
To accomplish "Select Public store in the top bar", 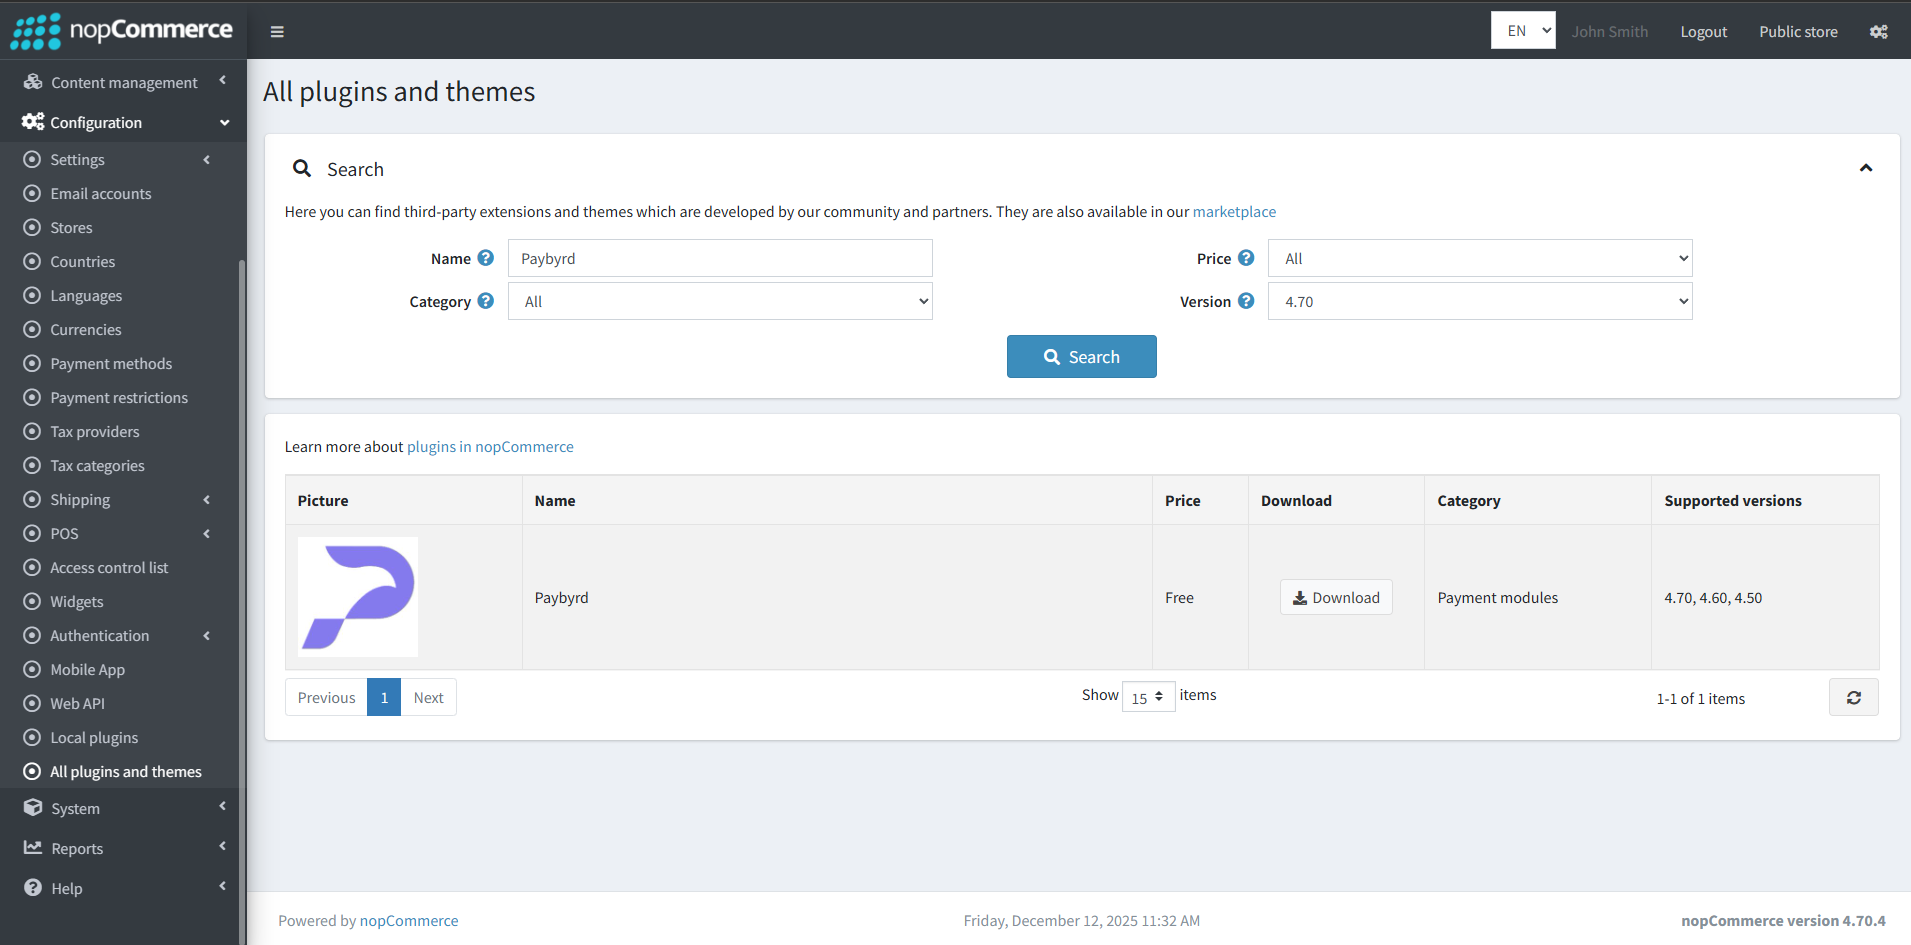I will tap(1797, 31).
